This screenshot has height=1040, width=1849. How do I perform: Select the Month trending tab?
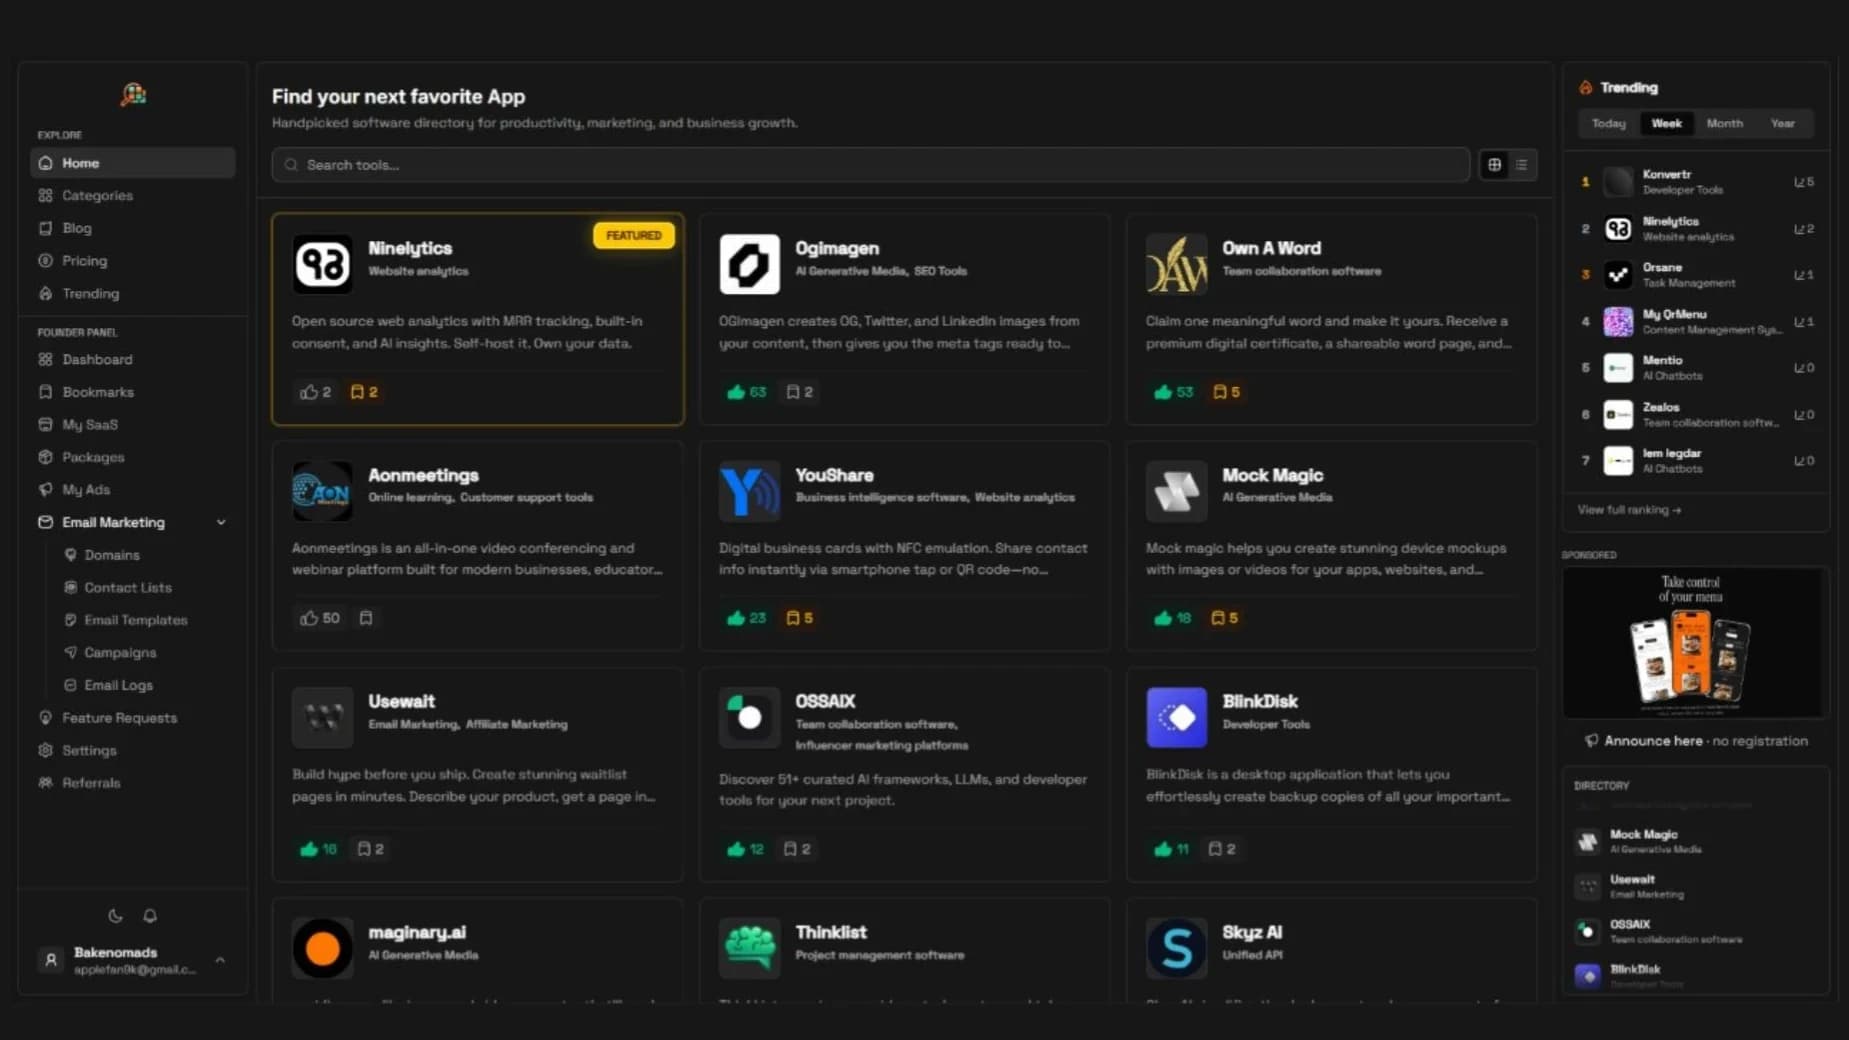tap(1724, 124)
